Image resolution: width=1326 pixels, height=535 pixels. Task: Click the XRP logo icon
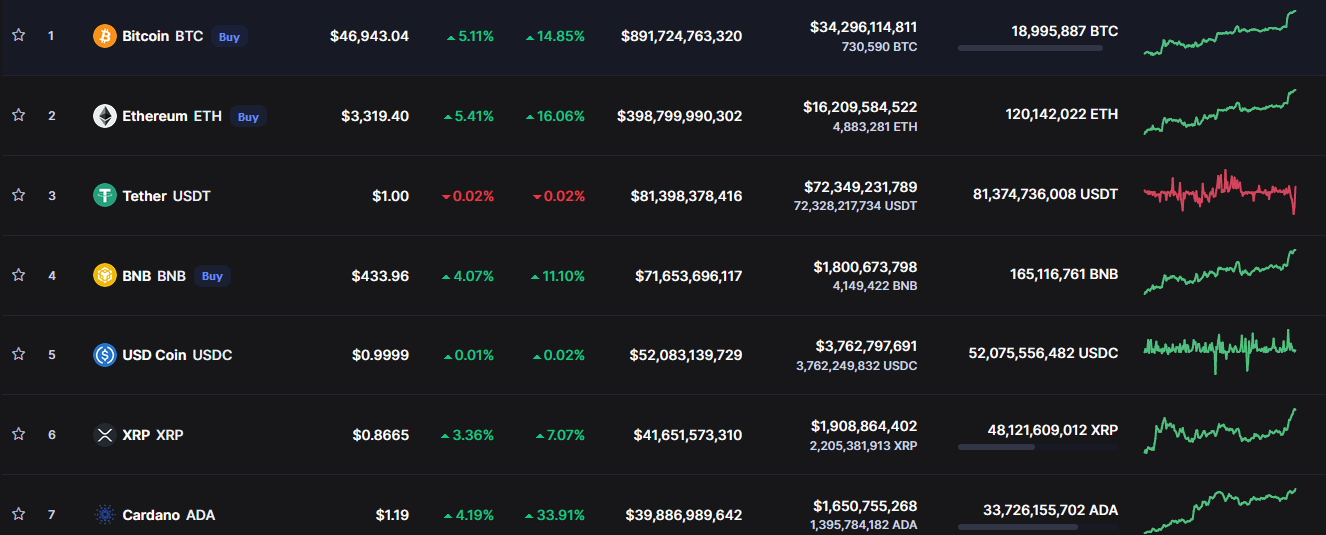(x=104, y=435)
